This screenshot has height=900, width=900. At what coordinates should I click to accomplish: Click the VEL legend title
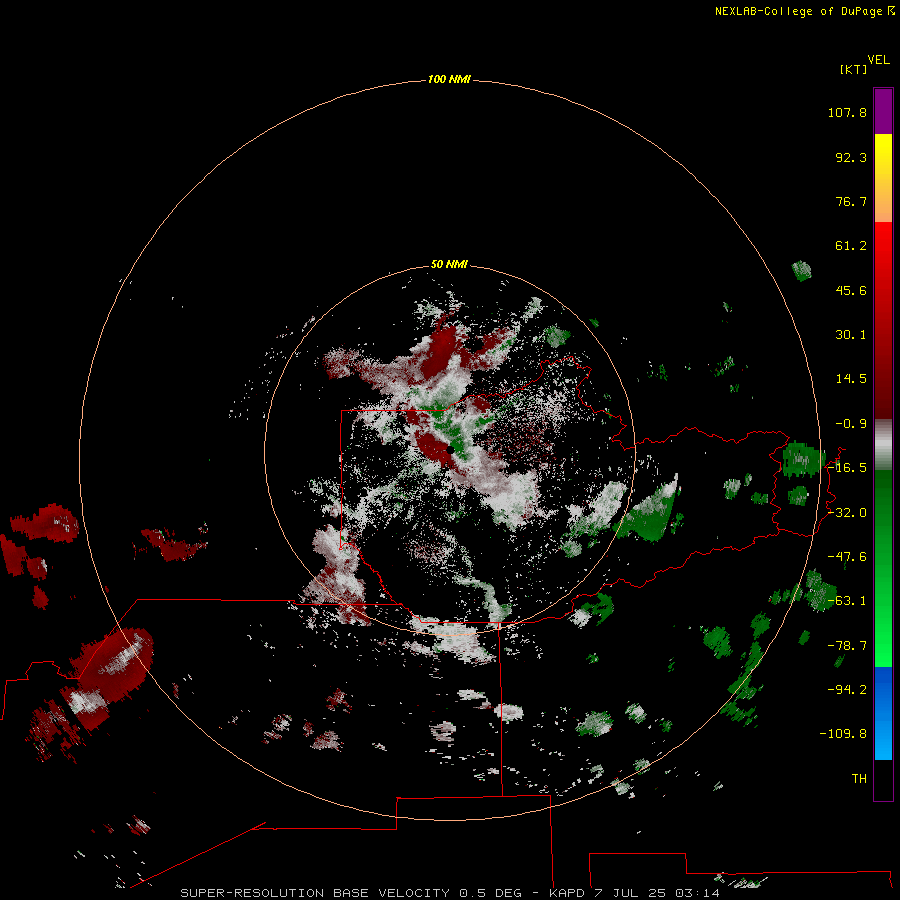pos(878,60)
